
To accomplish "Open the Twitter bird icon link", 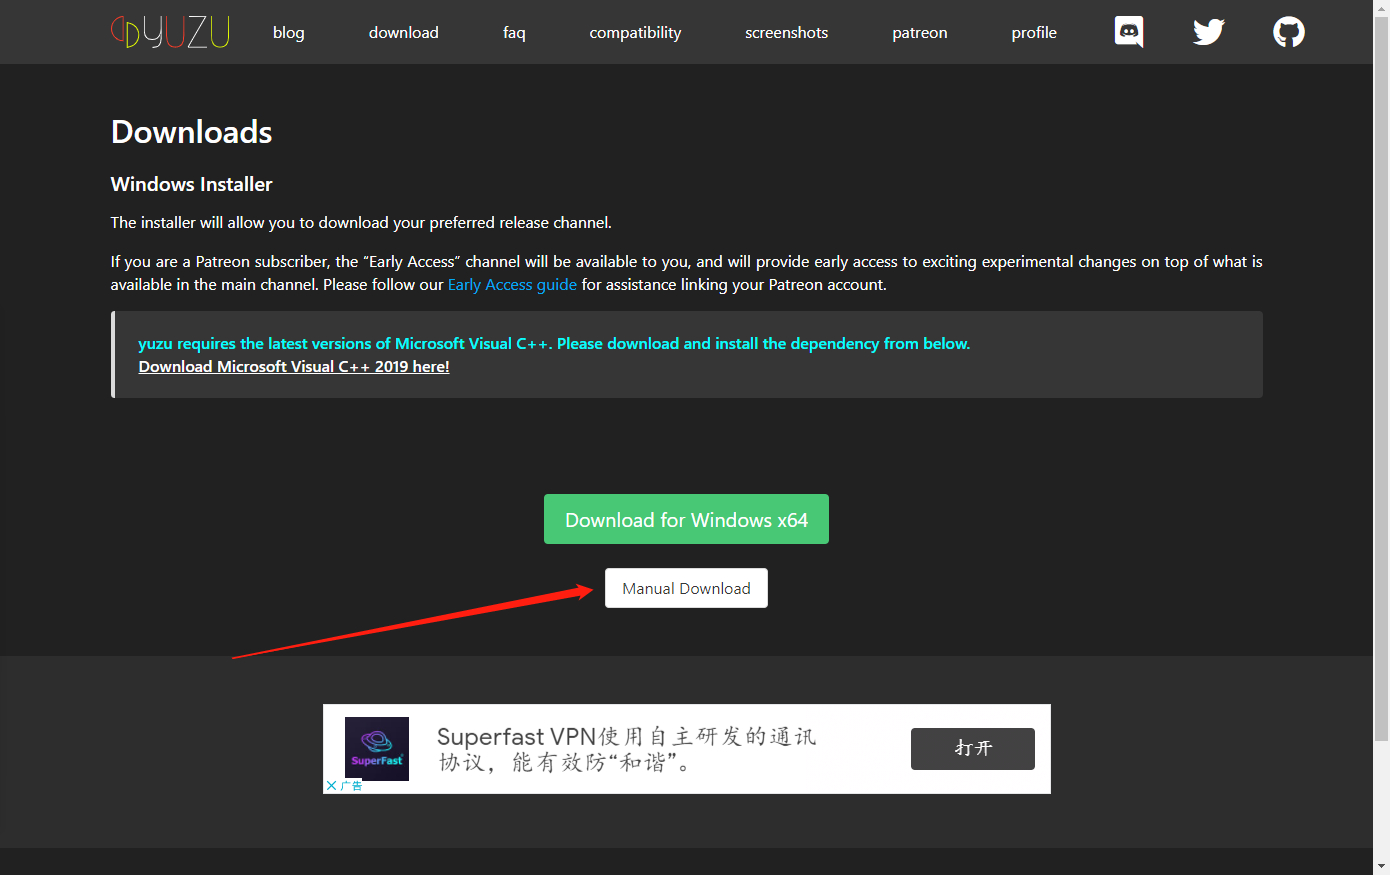I will 1208,32.
